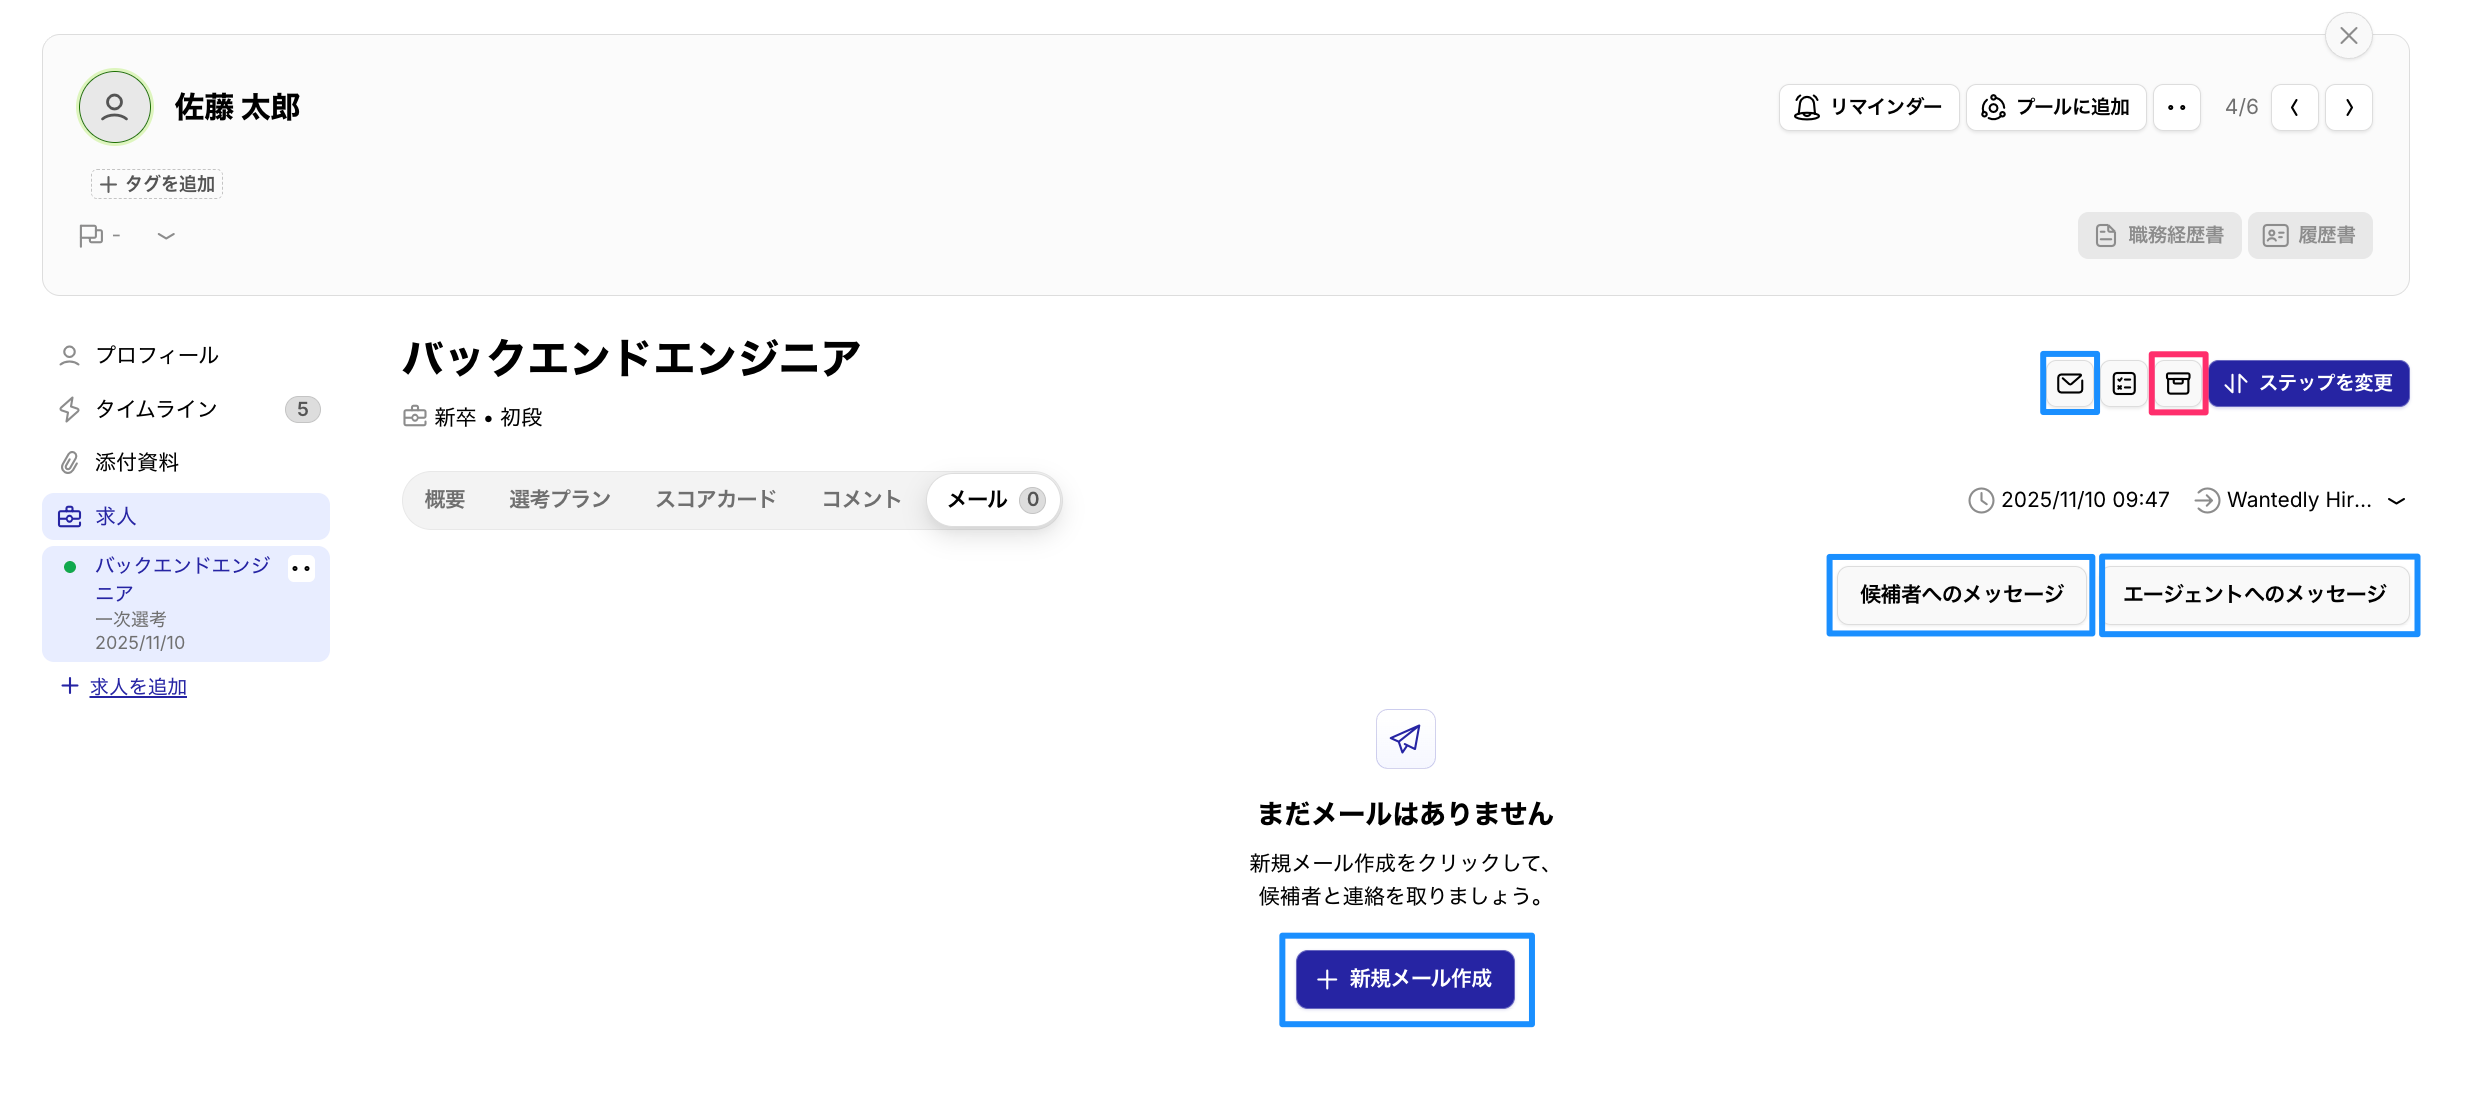Viewport: 2468px width, 1096px height.
Task: Click the 求人を追加 link
Action: click(138, 687)
